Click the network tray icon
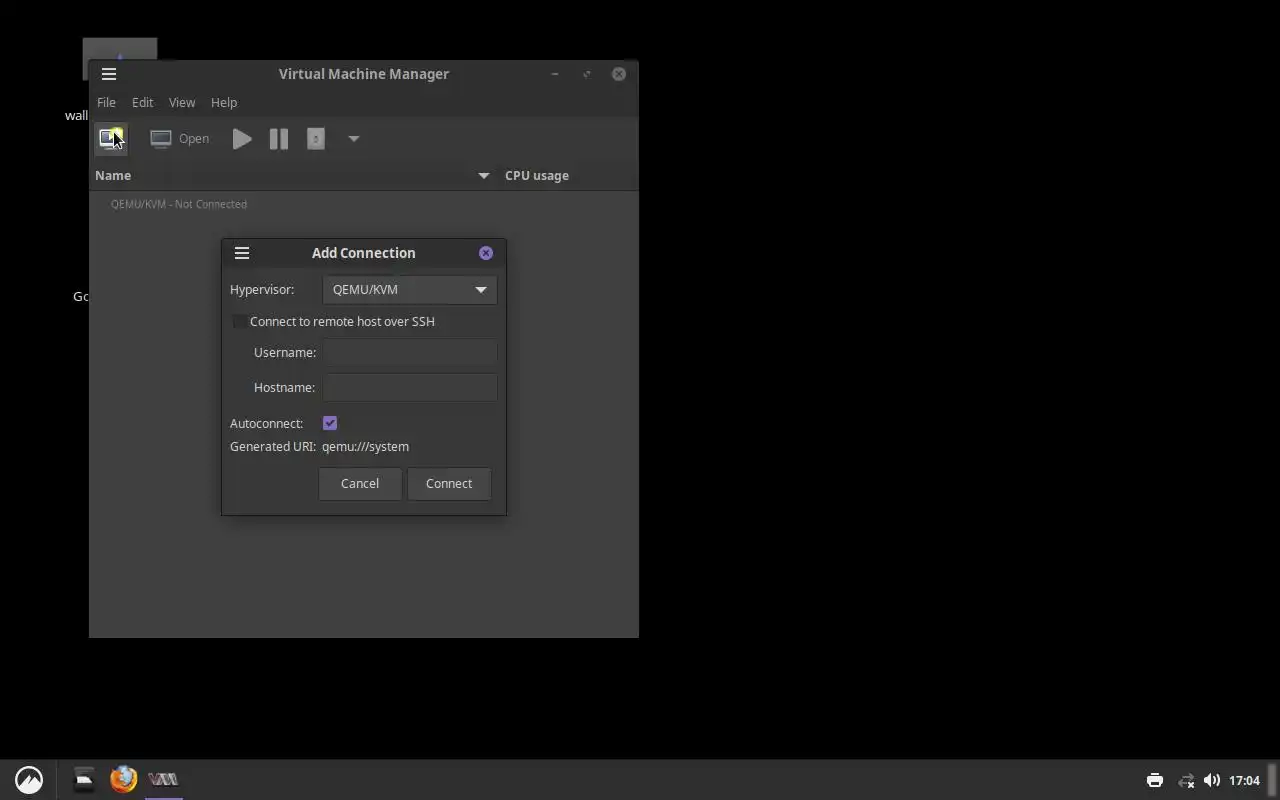 point(1186,781)
